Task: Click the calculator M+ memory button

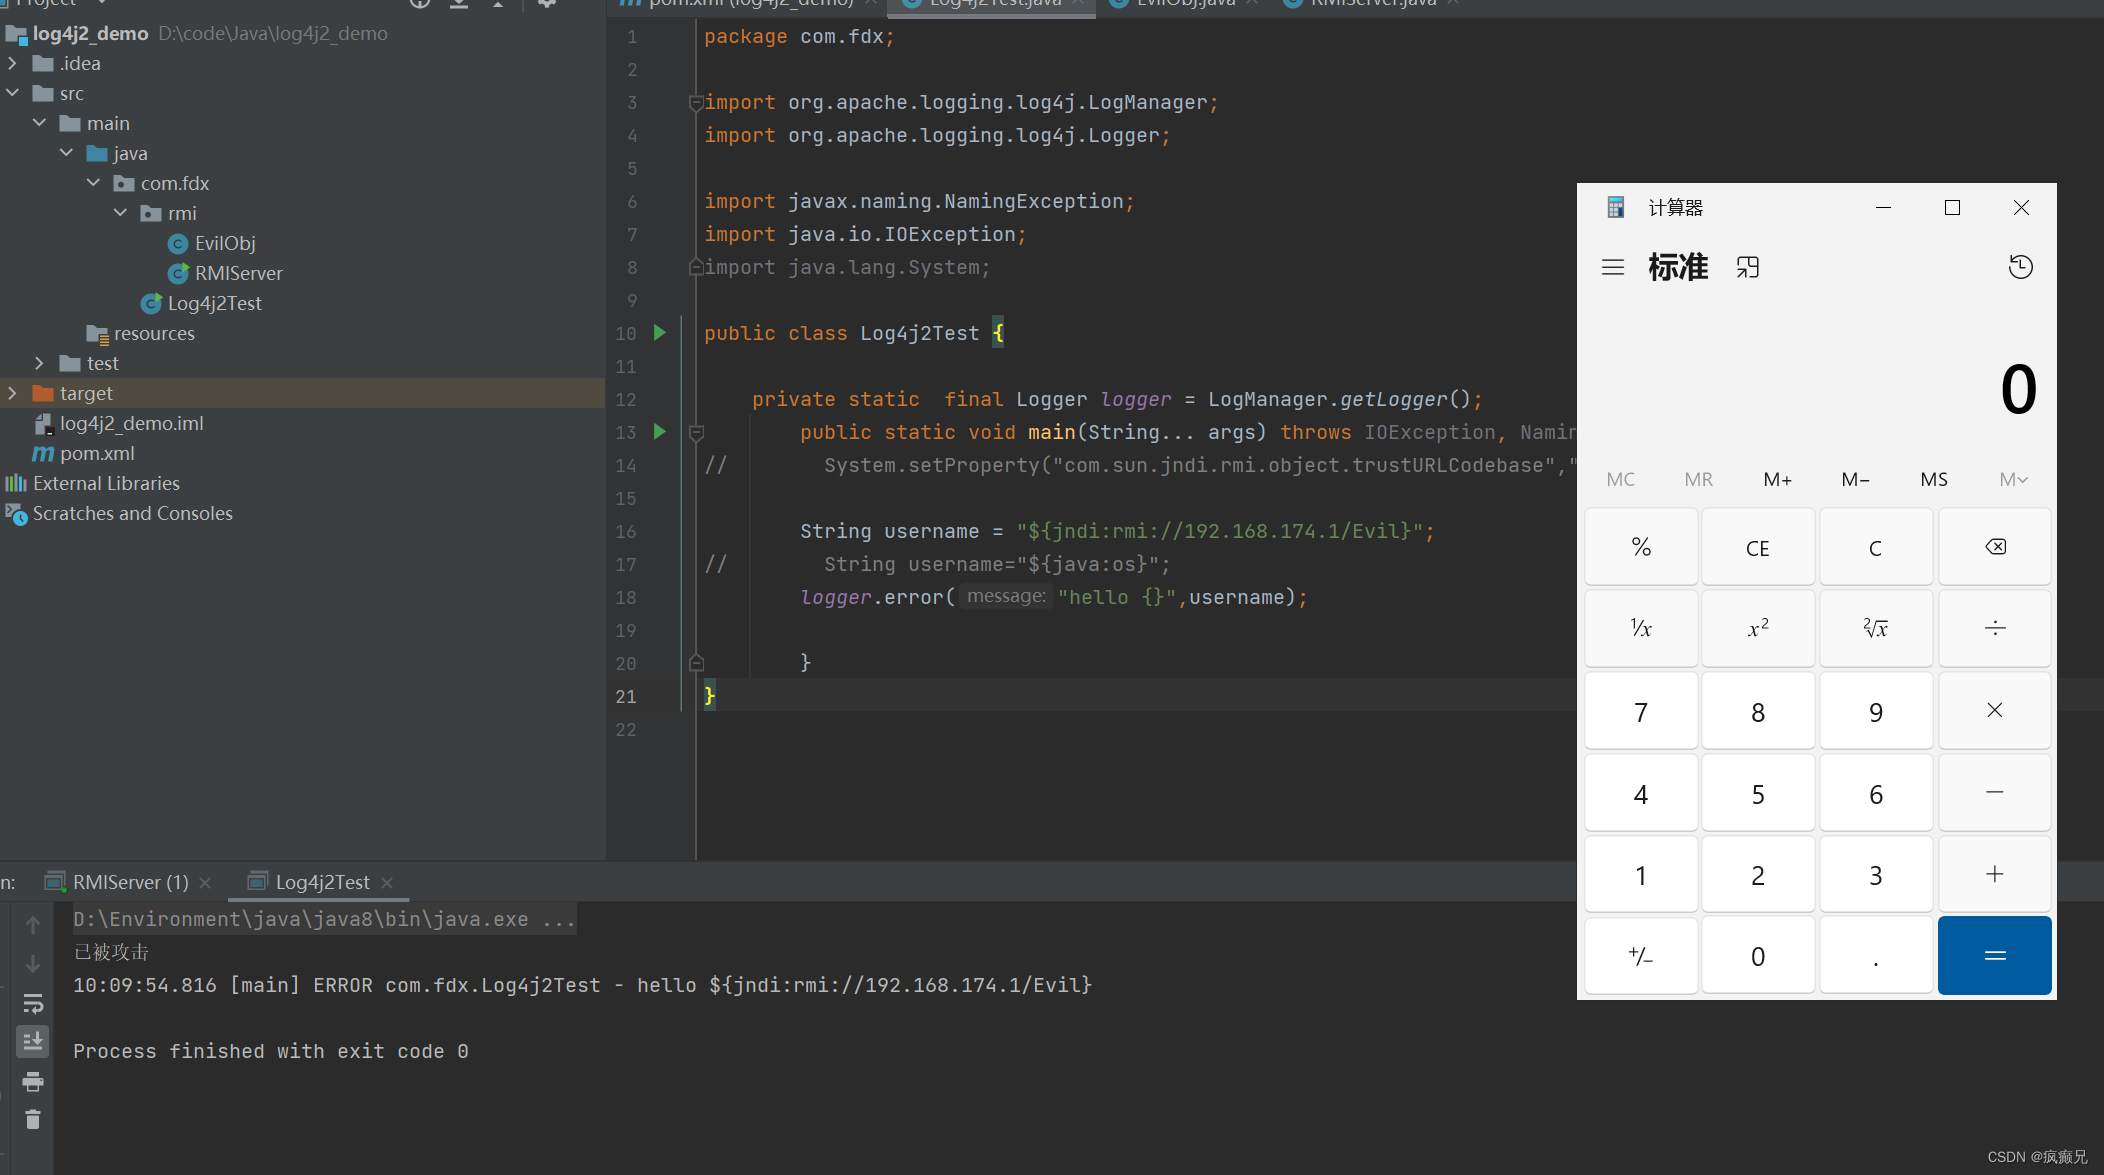Action: tap(1777, 480)
